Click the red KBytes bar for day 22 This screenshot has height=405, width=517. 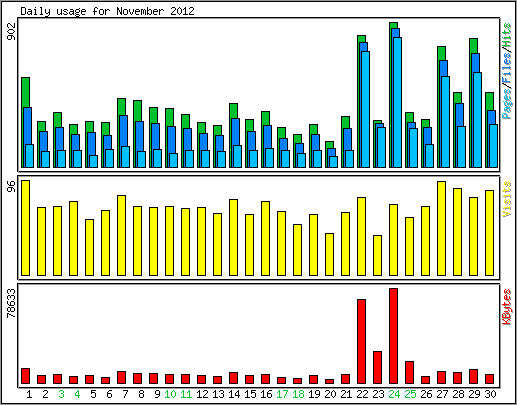pyautogui.click(x=361, y=341)
